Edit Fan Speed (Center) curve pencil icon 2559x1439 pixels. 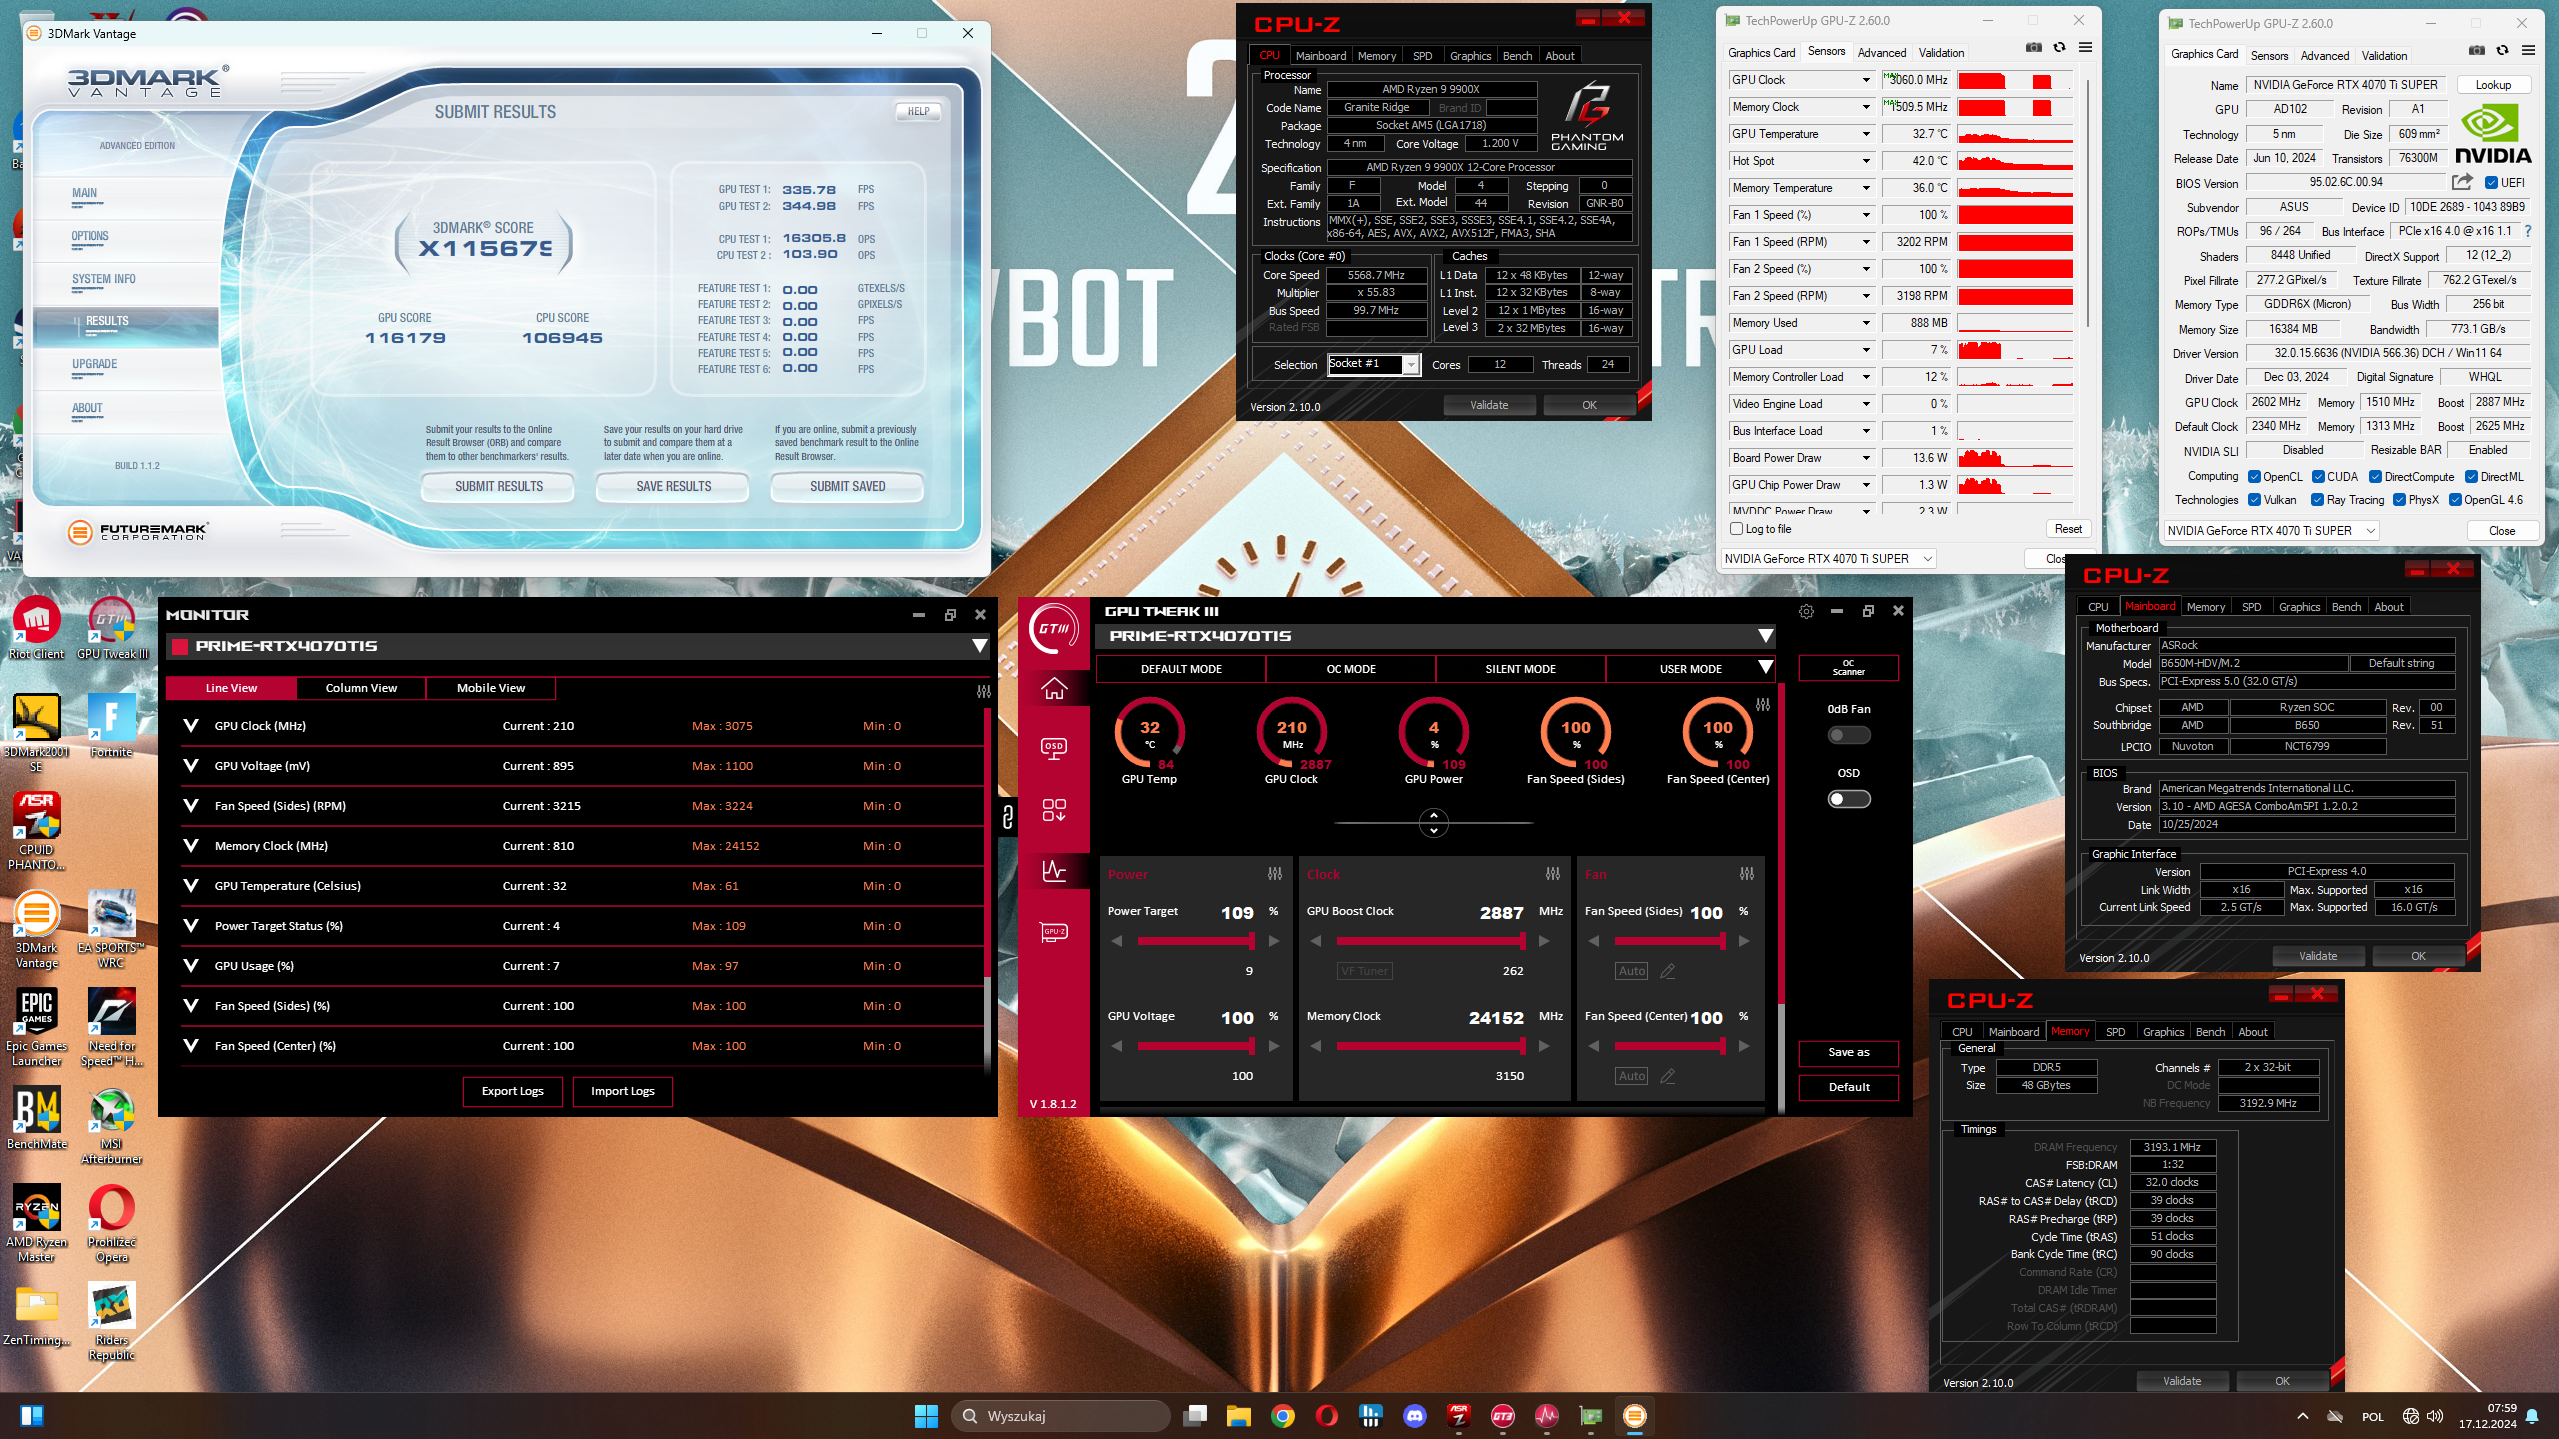coord(1668,1076)
